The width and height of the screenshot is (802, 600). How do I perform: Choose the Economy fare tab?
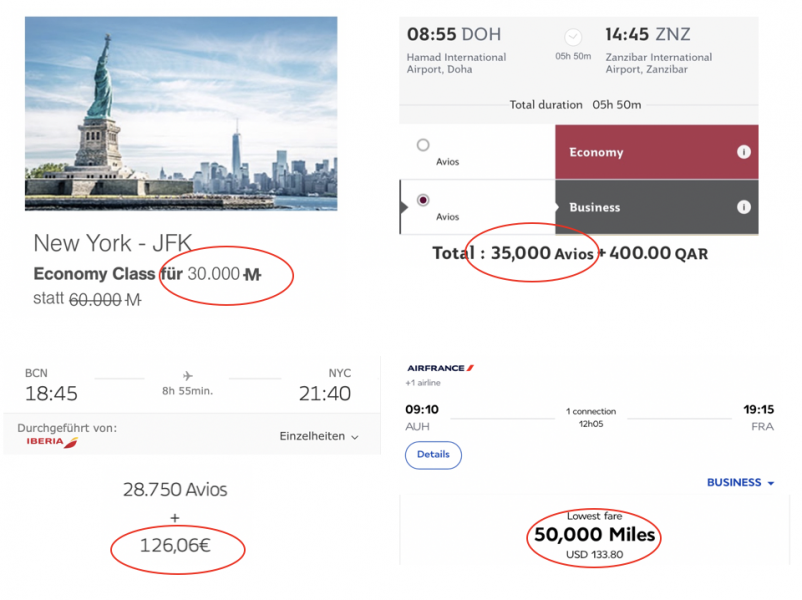click(x=656, y=152)
